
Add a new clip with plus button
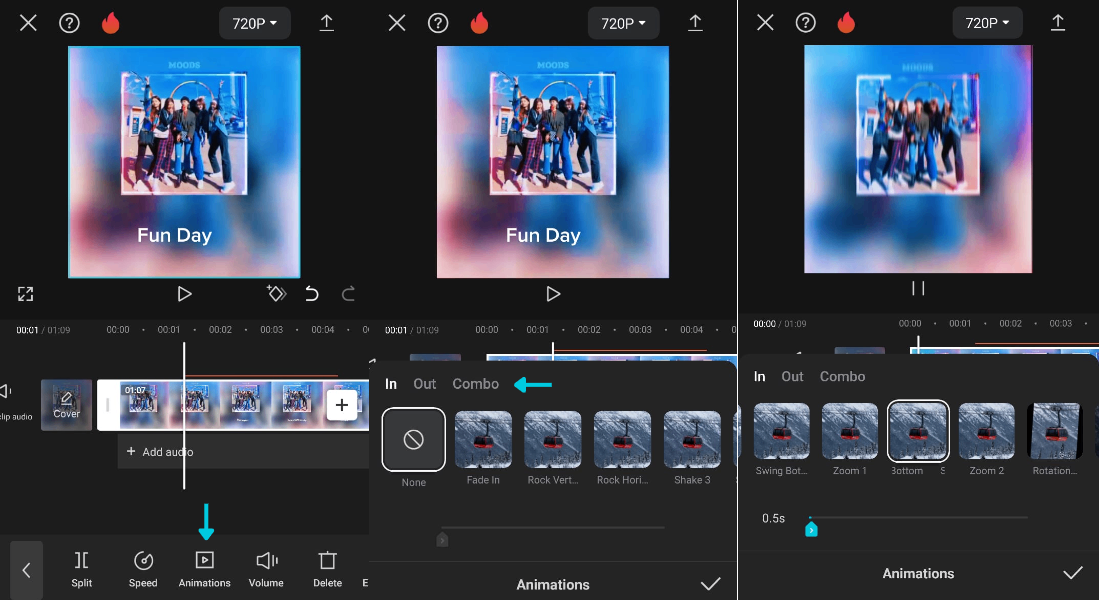click(342, 405)
